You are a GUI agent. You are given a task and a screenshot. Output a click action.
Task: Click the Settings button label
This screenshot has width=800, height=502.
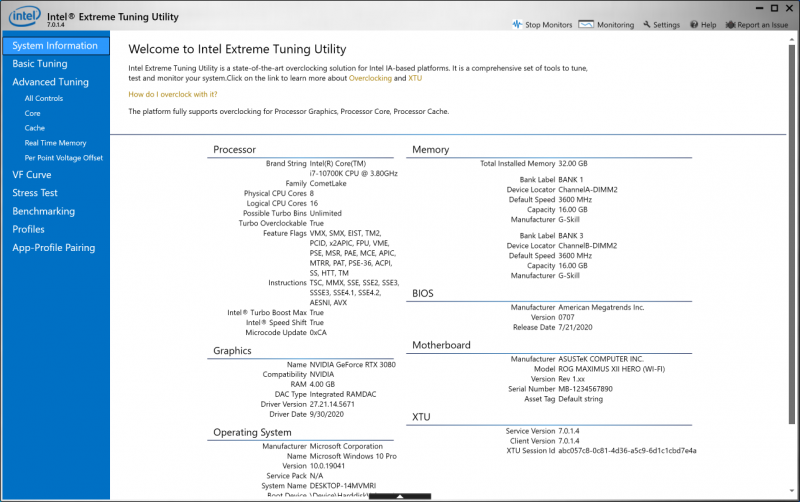[666, 24]
